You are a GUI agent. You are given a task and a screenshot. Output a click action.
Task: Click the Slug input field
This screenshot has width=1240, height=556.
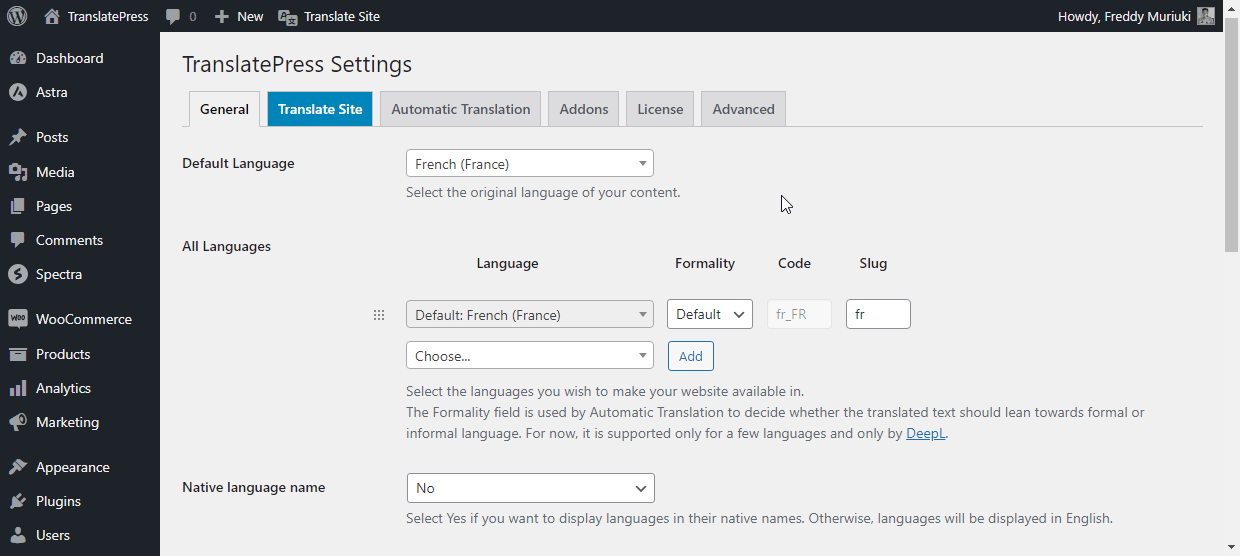tap(878, 314)
